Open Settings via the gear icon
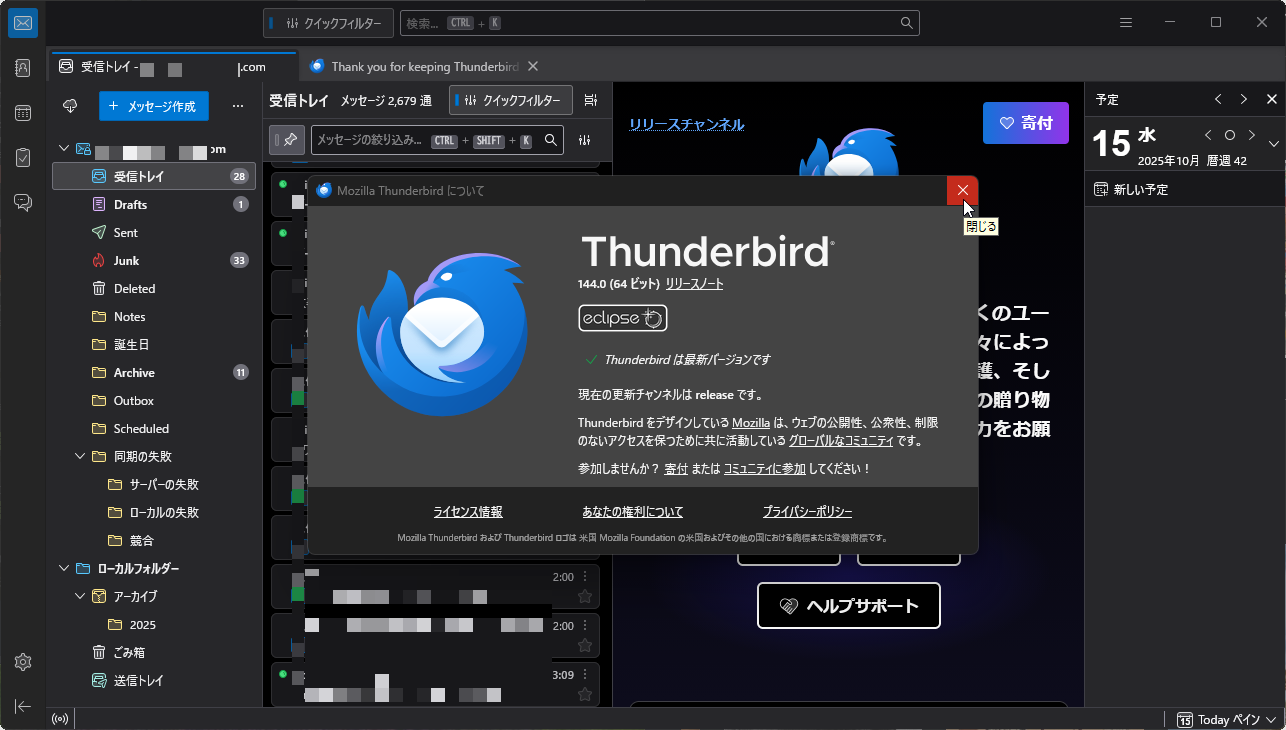Screen dimensions: 1286x730 (x=22, y=661)
